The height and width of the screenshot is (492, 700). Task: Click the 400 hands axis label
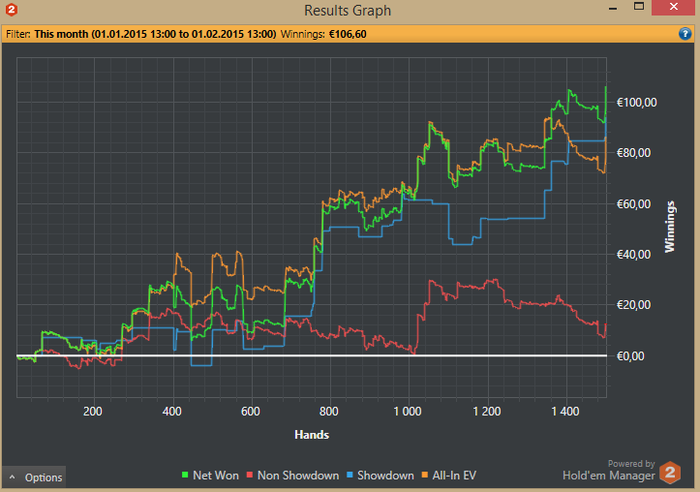click(x=172, y=411)
